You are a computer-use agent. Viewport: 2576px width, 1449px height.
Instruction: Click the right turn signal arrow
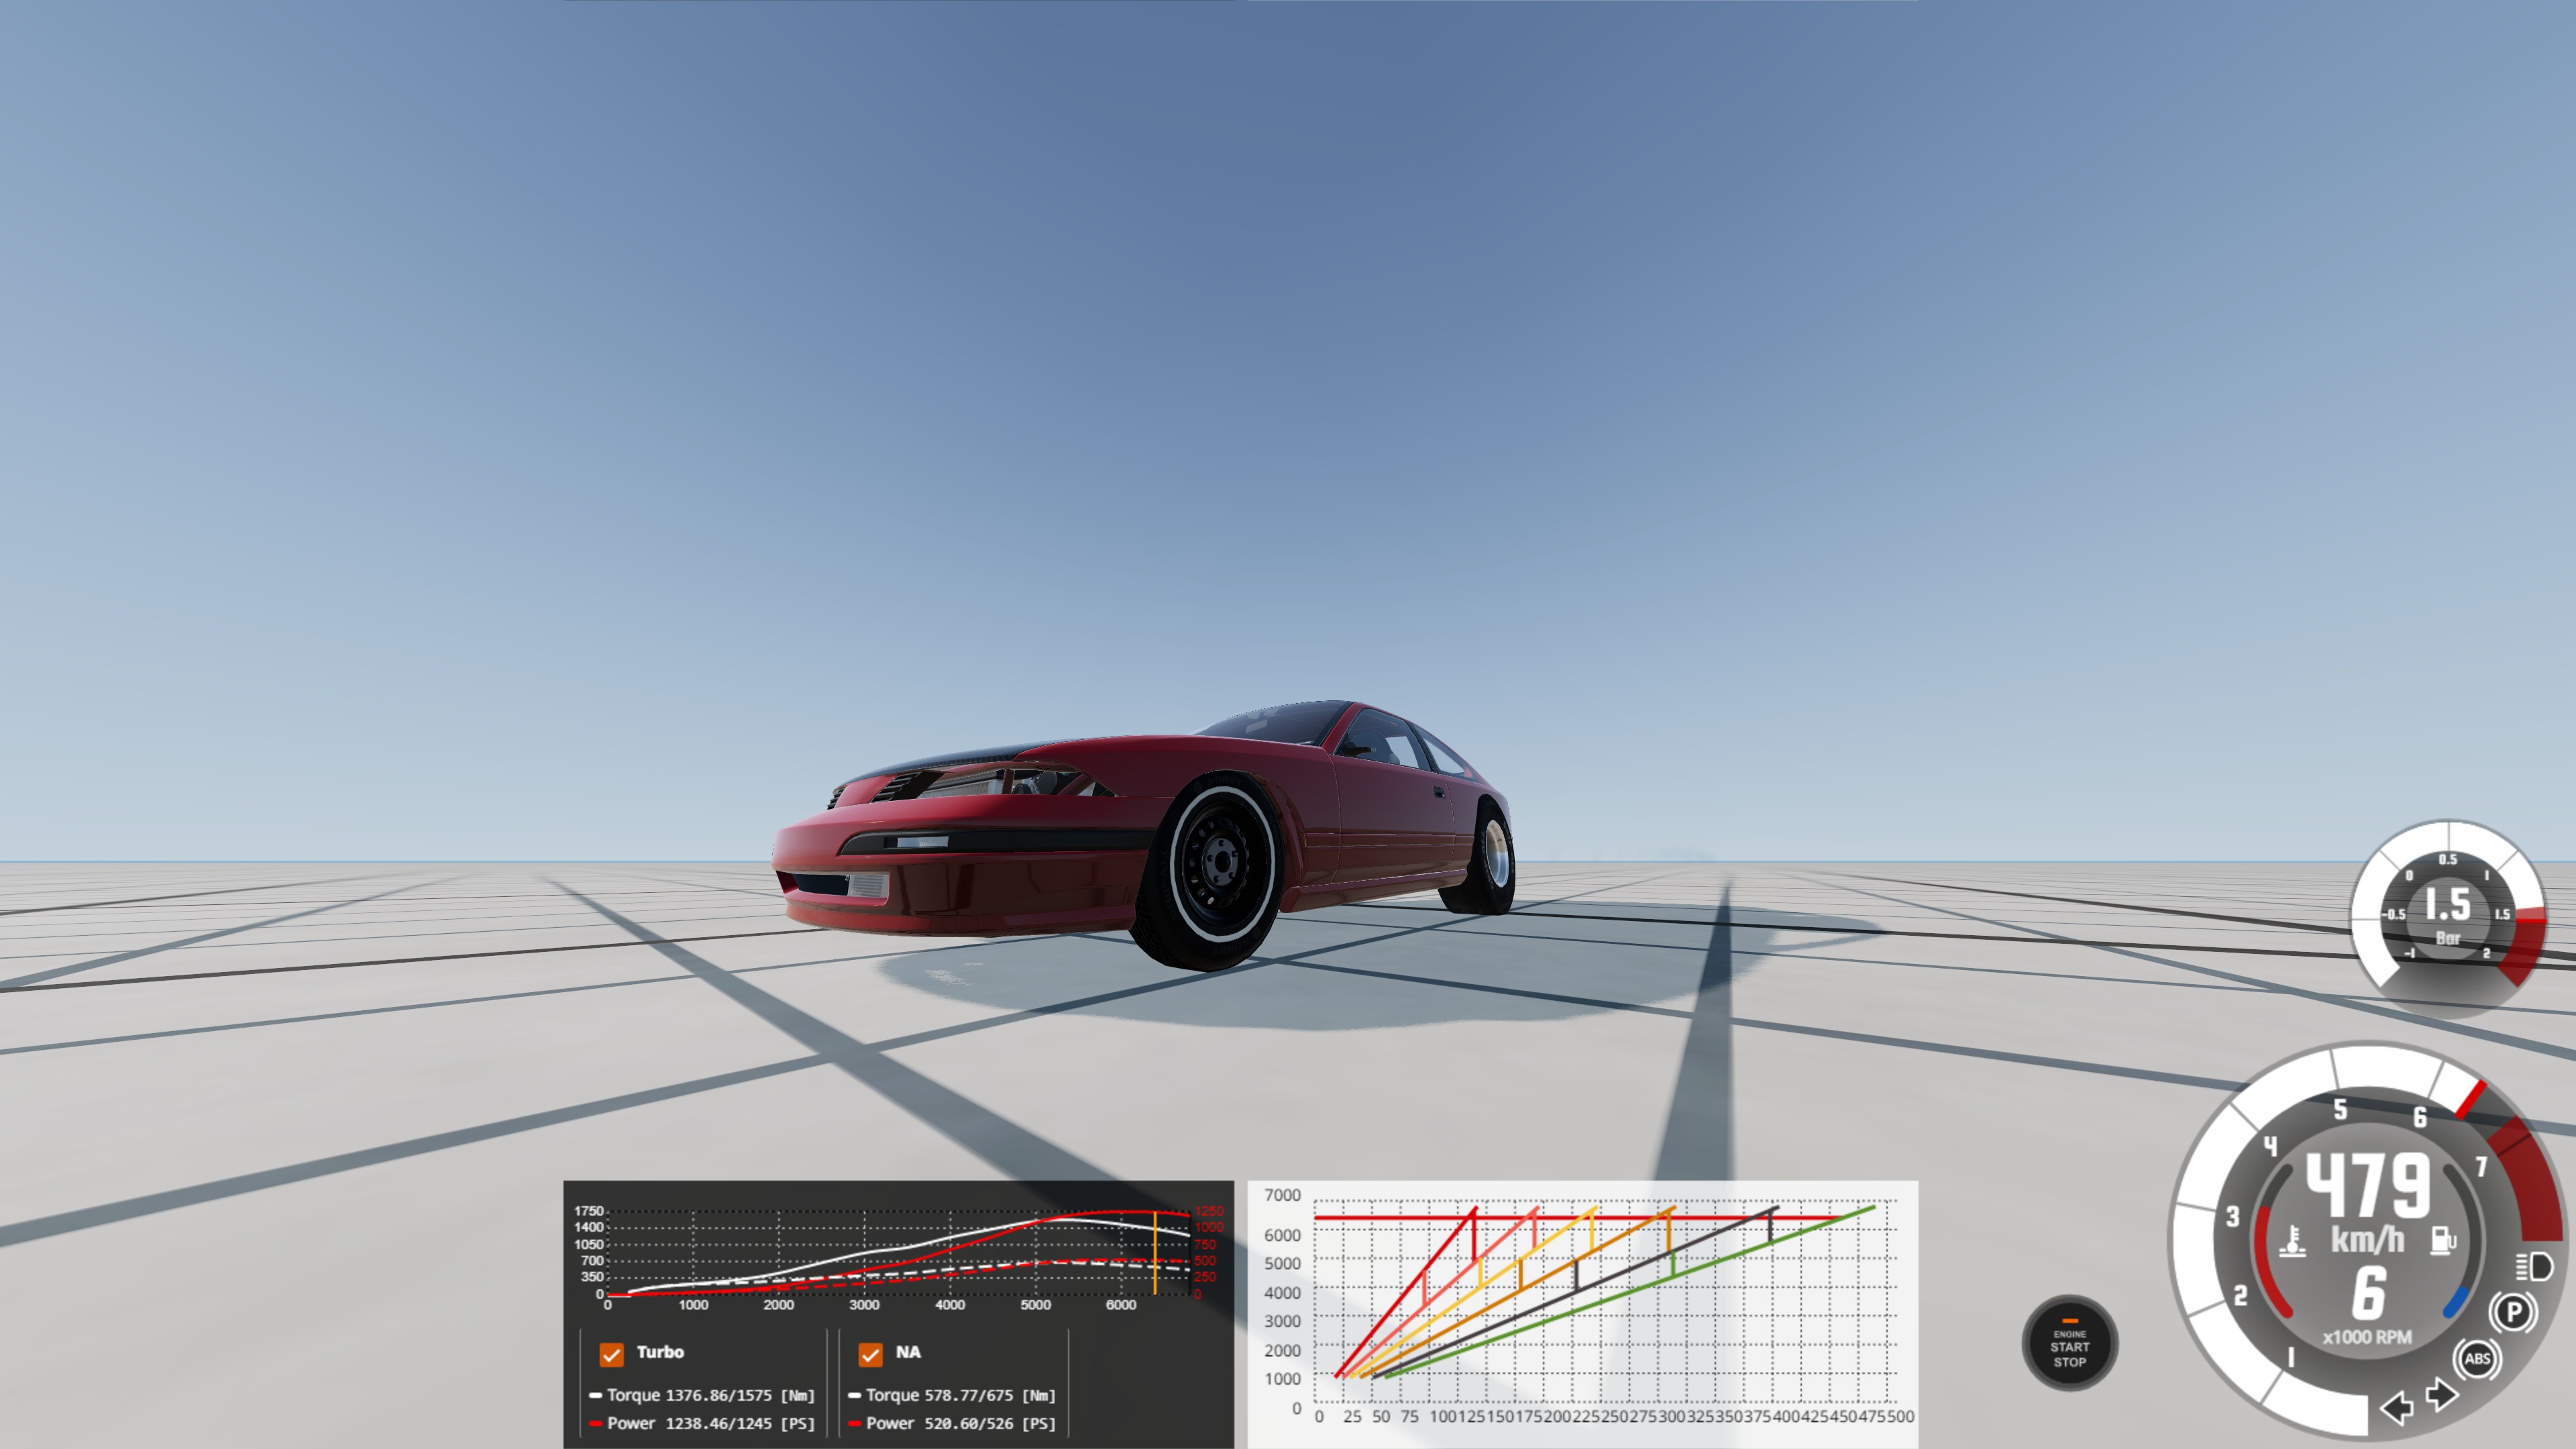pyautogui.click(x=2441, y=1394)
